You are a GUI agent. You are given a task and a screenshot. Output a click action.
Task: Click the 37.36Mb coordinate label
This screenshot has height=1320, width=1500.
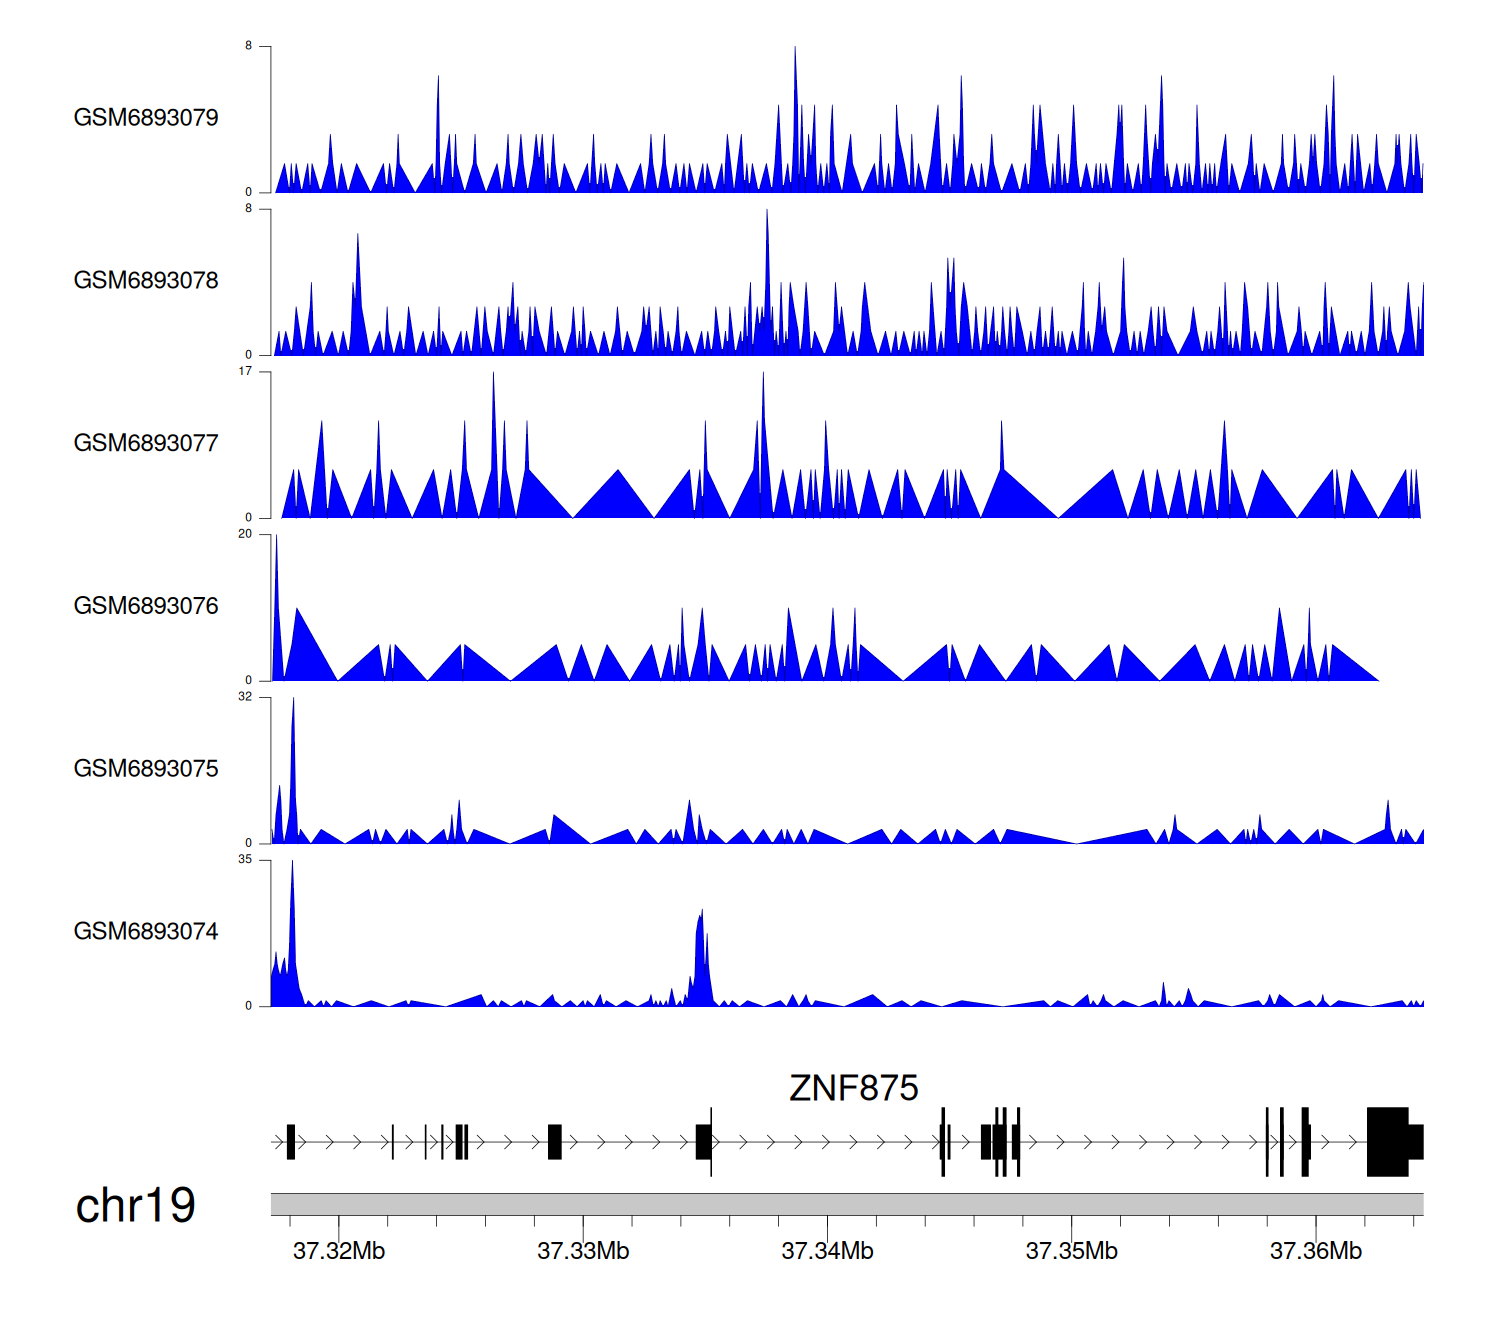click(x=1315, y=1251)
